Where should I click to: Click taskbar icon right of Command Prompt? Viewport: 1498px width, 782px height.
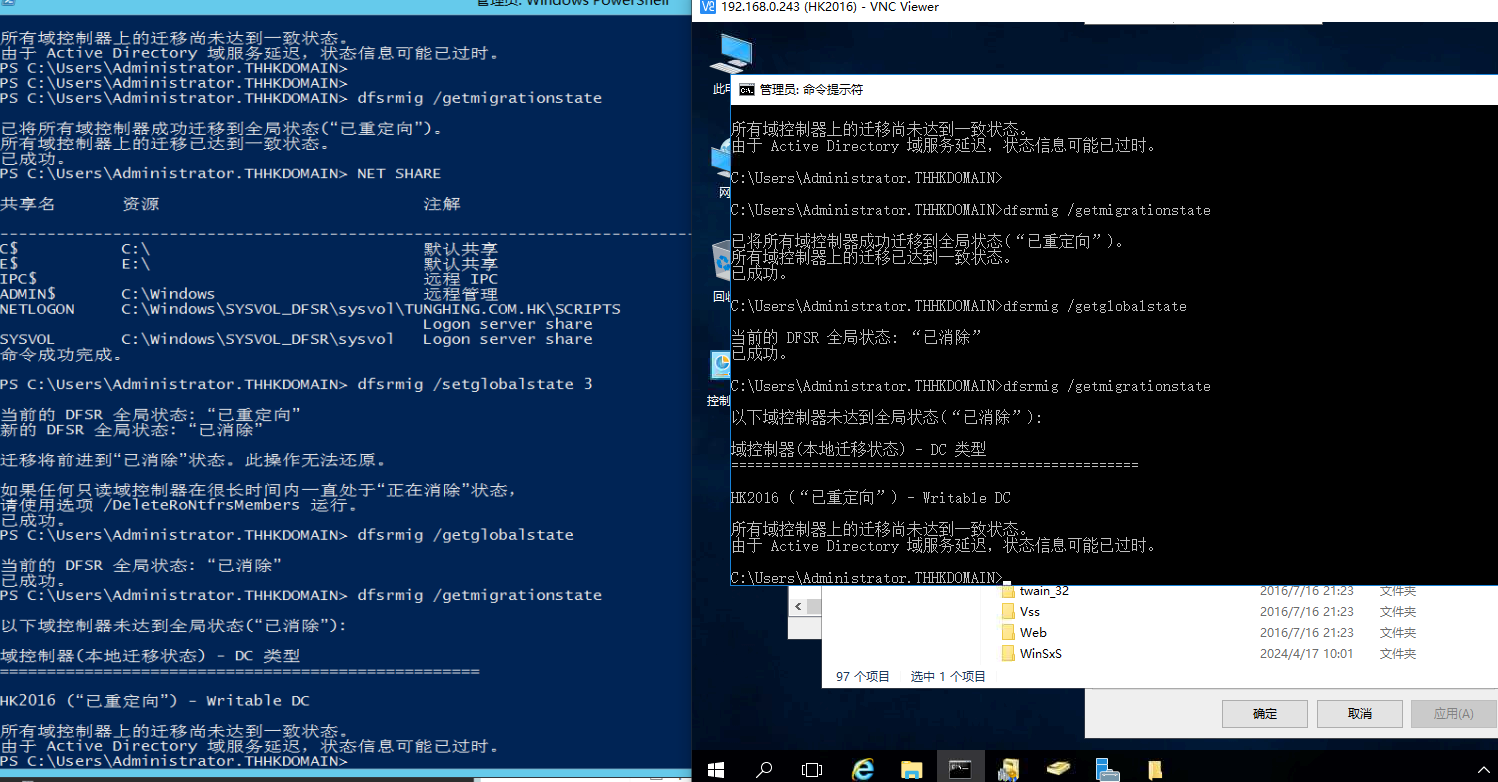(x=1009, y=769)
